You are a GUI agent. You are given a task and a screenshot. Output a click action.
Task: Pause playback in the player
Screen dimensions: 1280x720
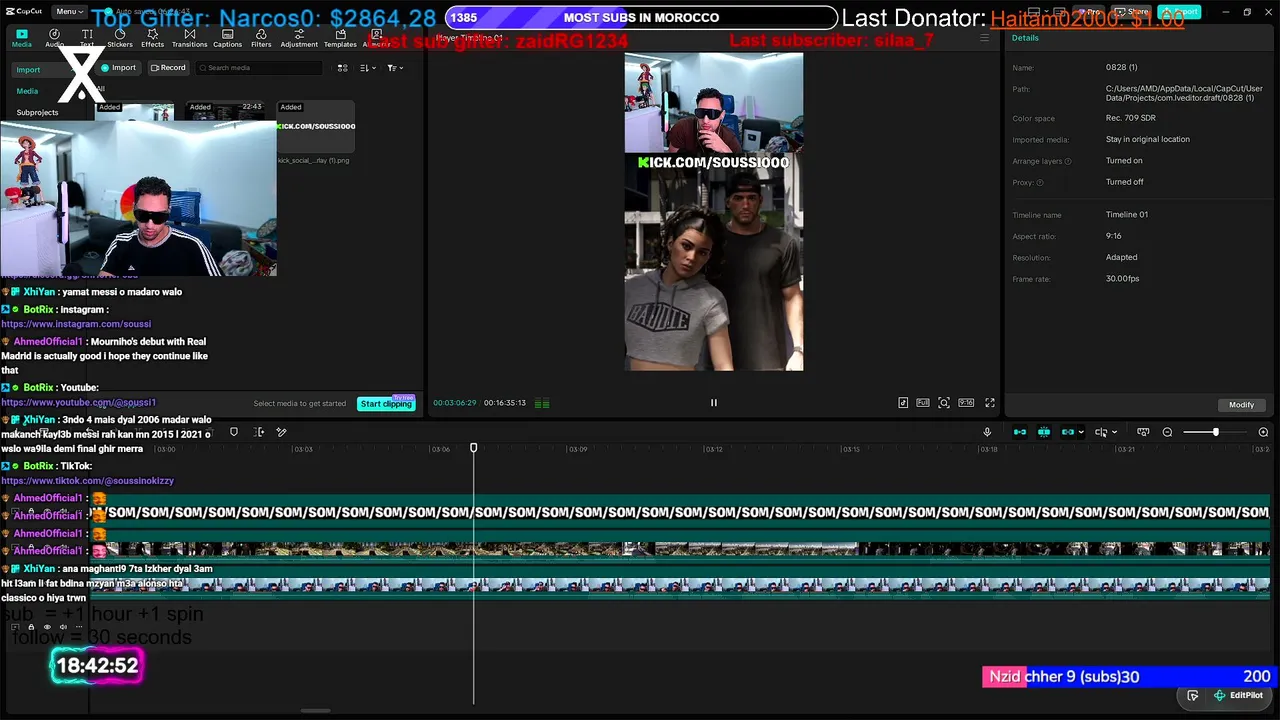pos(714,403)
